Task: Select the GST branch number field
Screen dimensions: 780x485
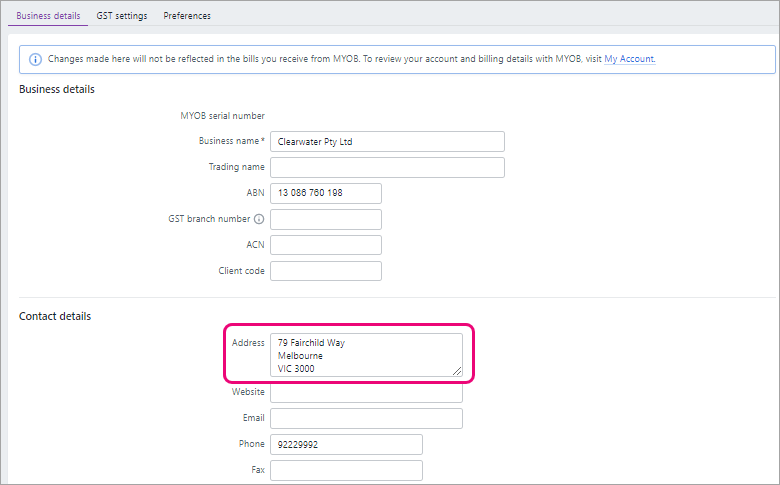Action: (326, 219)
